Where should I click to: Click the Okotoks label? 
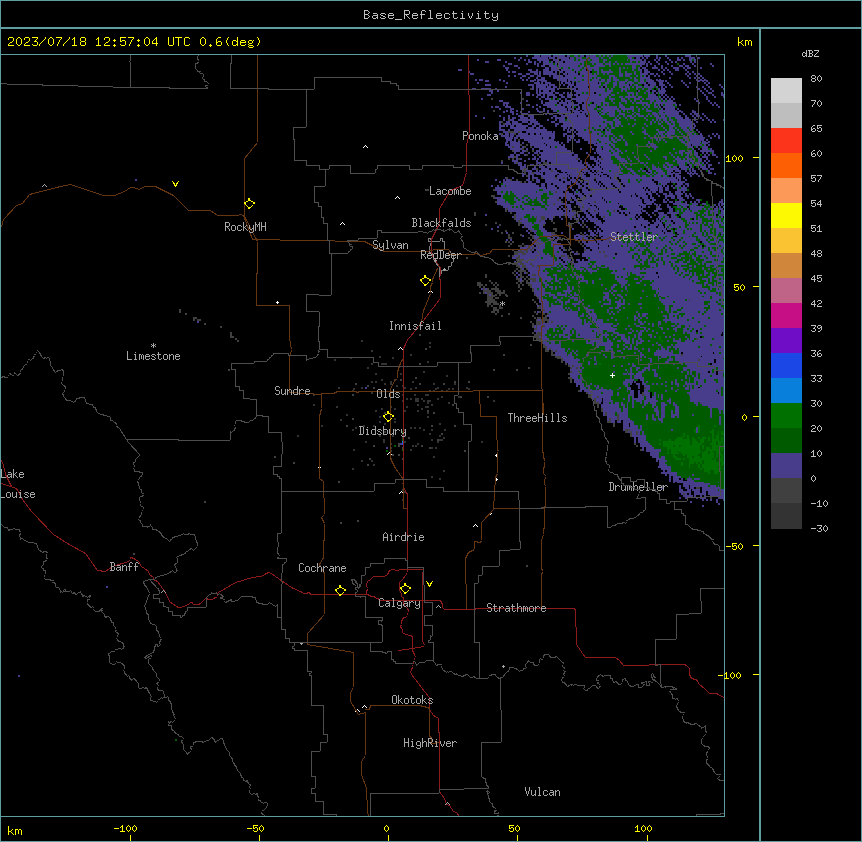coord(412,700)
